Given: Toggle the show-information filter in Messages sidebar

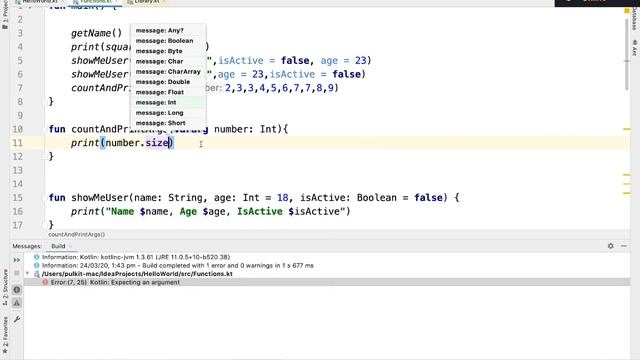Looking at the screenshot, I should point(17,290).
